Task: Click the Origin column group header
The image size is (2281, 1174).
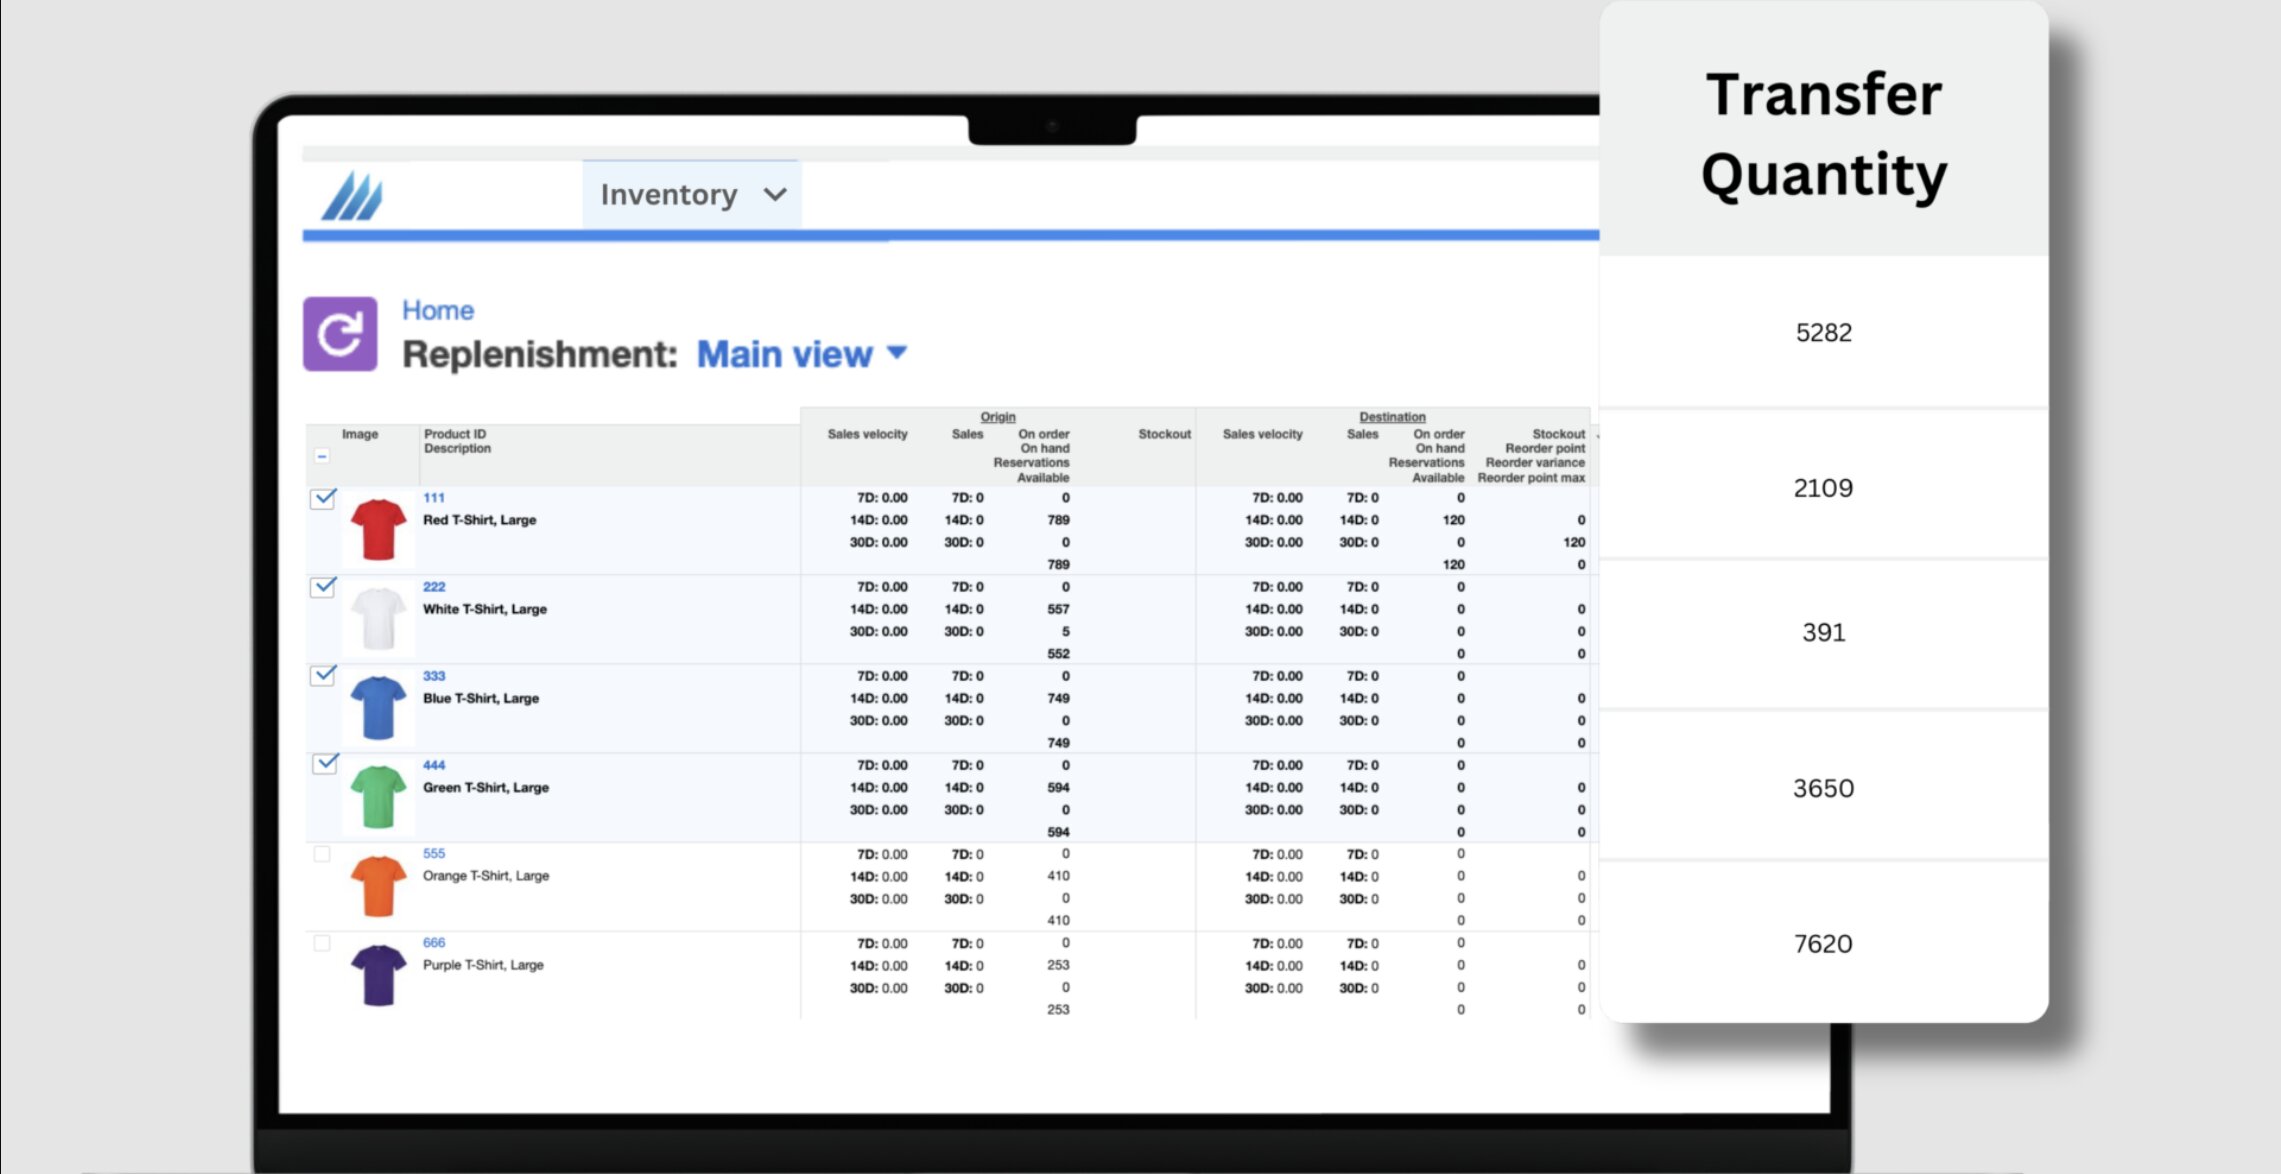Action: tap(997, 416)
